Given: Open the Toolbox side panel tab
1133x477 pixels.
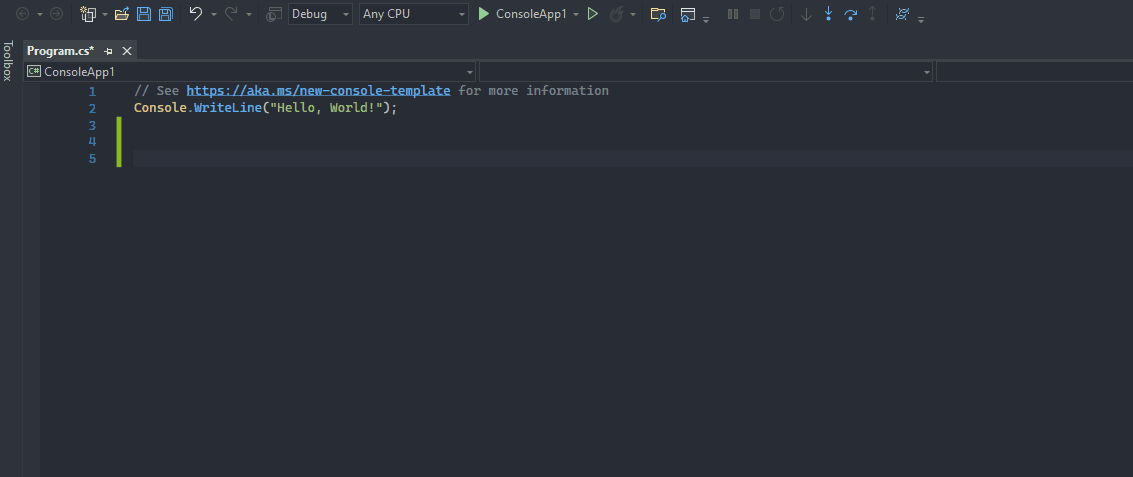Looking at the screenshot, I should coord(8,61).
